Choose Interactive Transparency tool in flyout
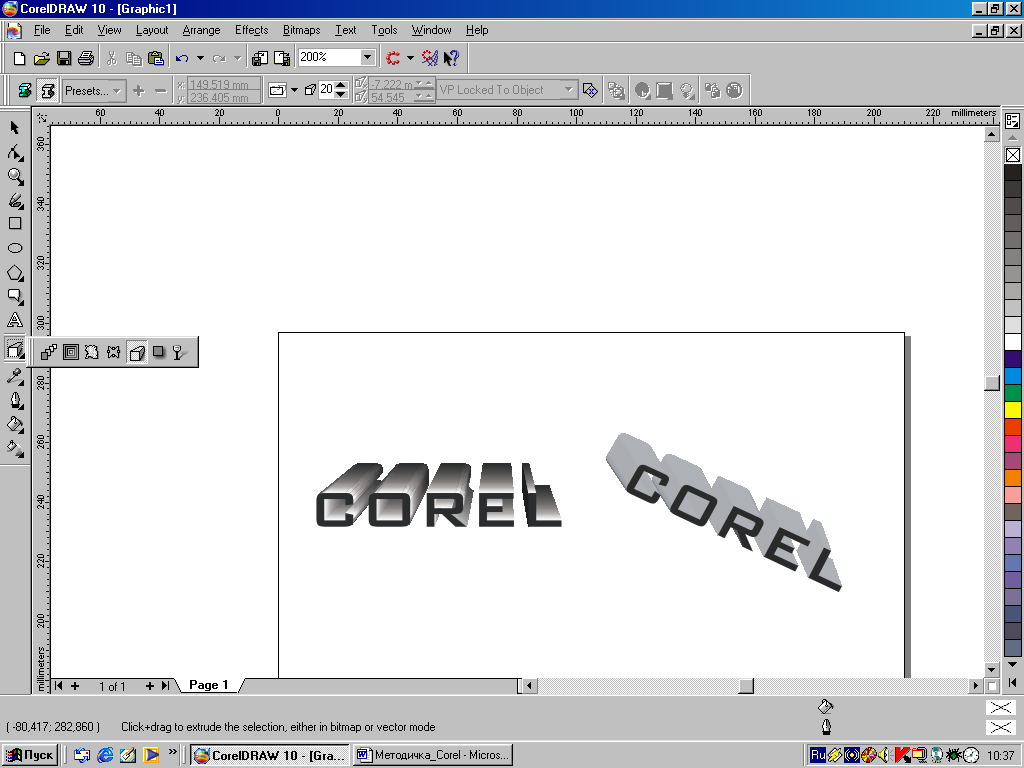 pyautogui.click(x=180, y=353)
